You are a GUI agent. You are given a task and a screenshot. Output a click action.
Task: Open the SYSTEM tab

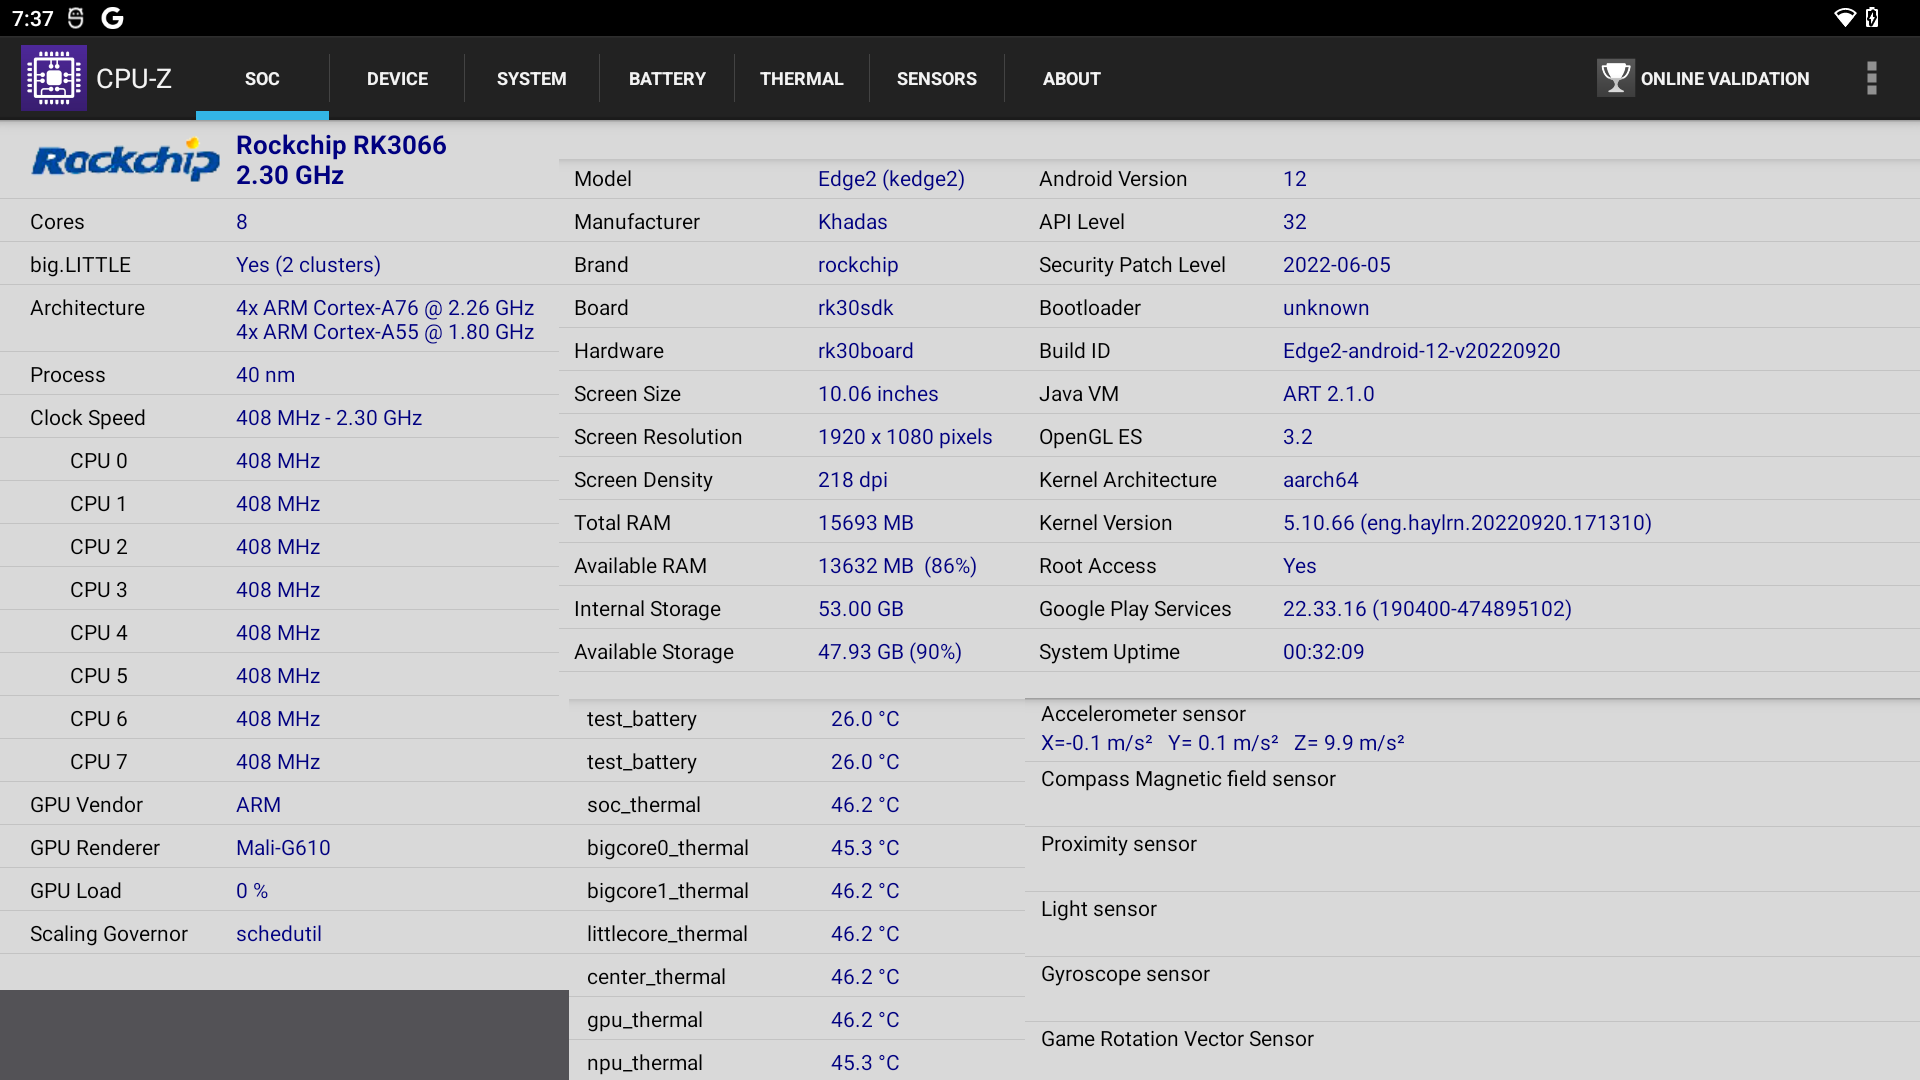(x=532, y=79)
